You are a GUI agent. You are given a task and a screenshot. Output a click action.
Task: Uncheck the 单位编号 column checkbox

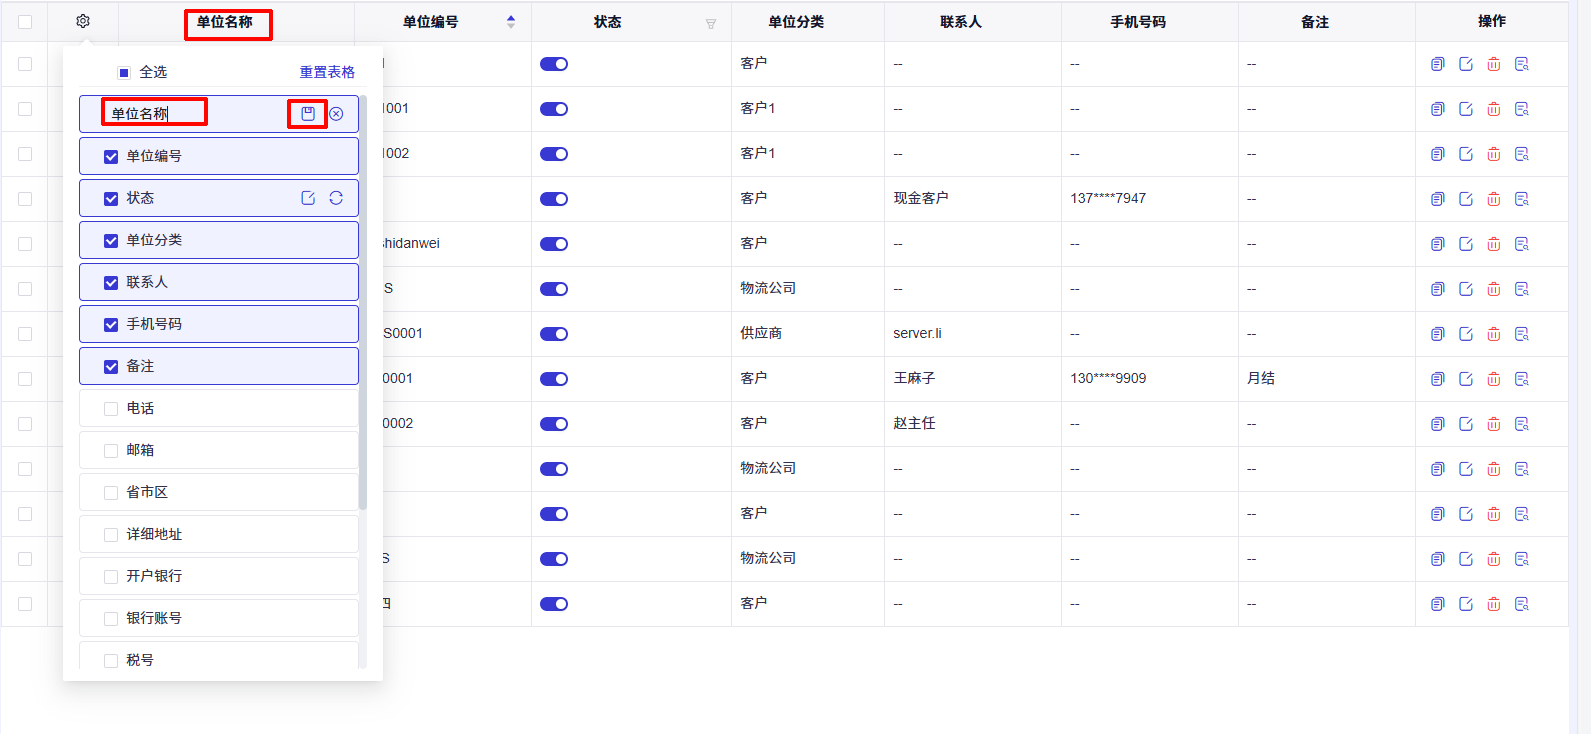point(111,156)
